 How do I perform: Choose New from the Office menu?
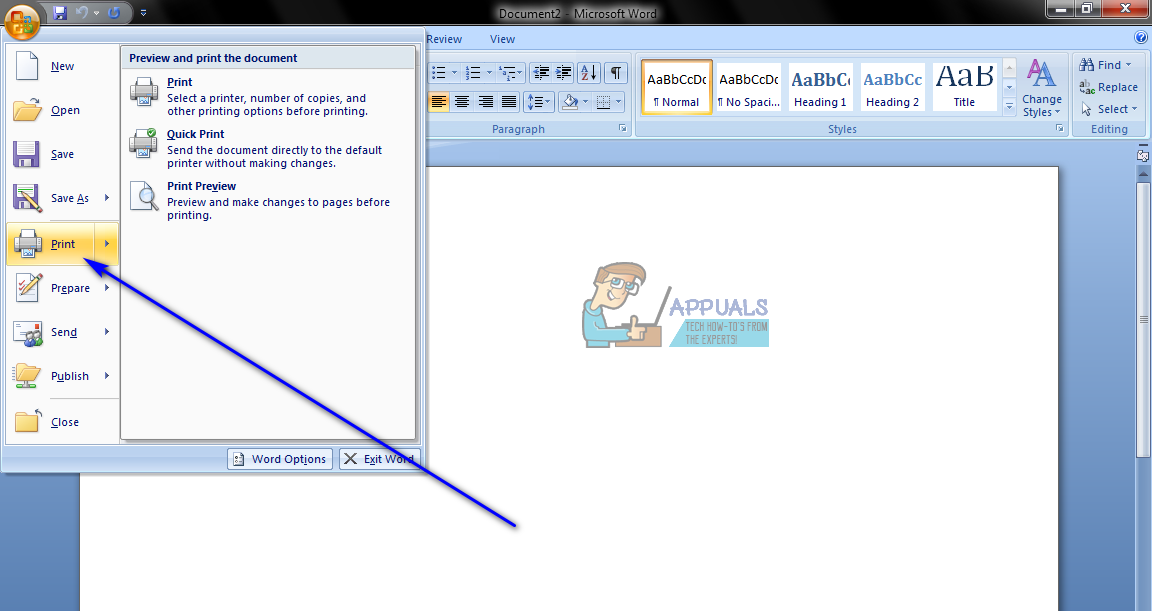pos(62,66)
